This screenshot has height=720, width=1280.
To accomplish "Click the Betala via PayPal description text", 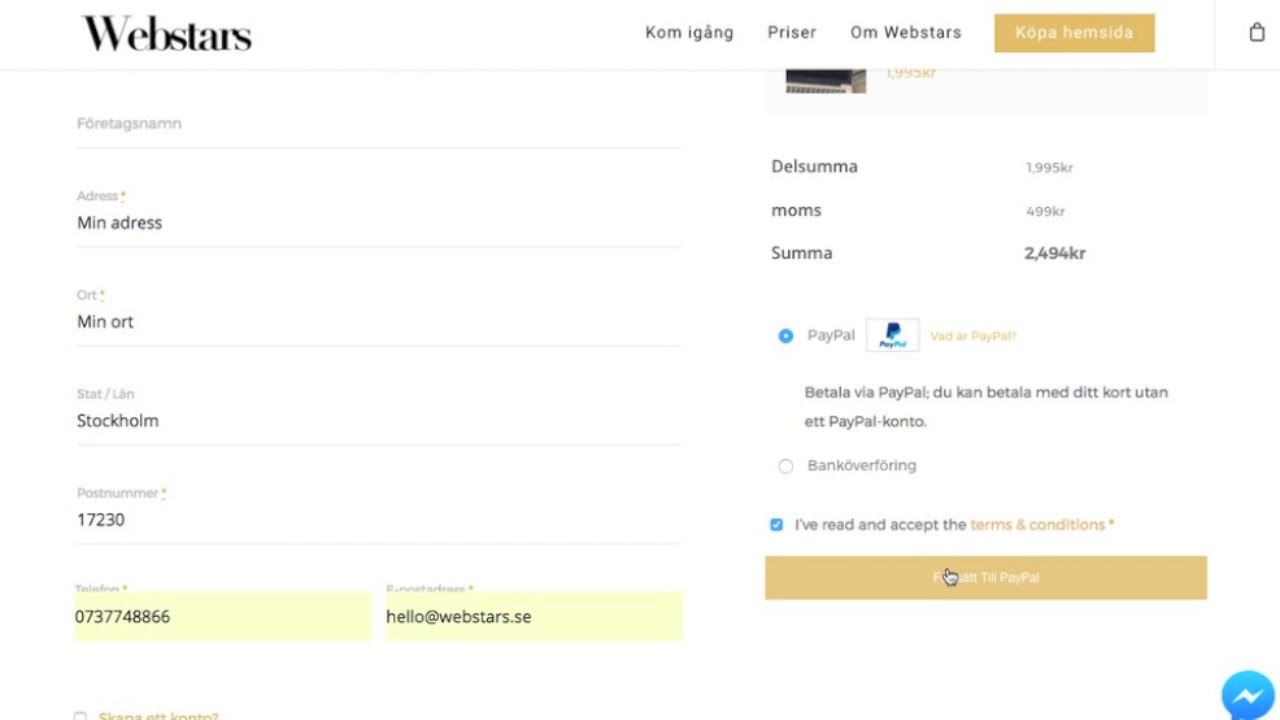I will tap(986, 406).
